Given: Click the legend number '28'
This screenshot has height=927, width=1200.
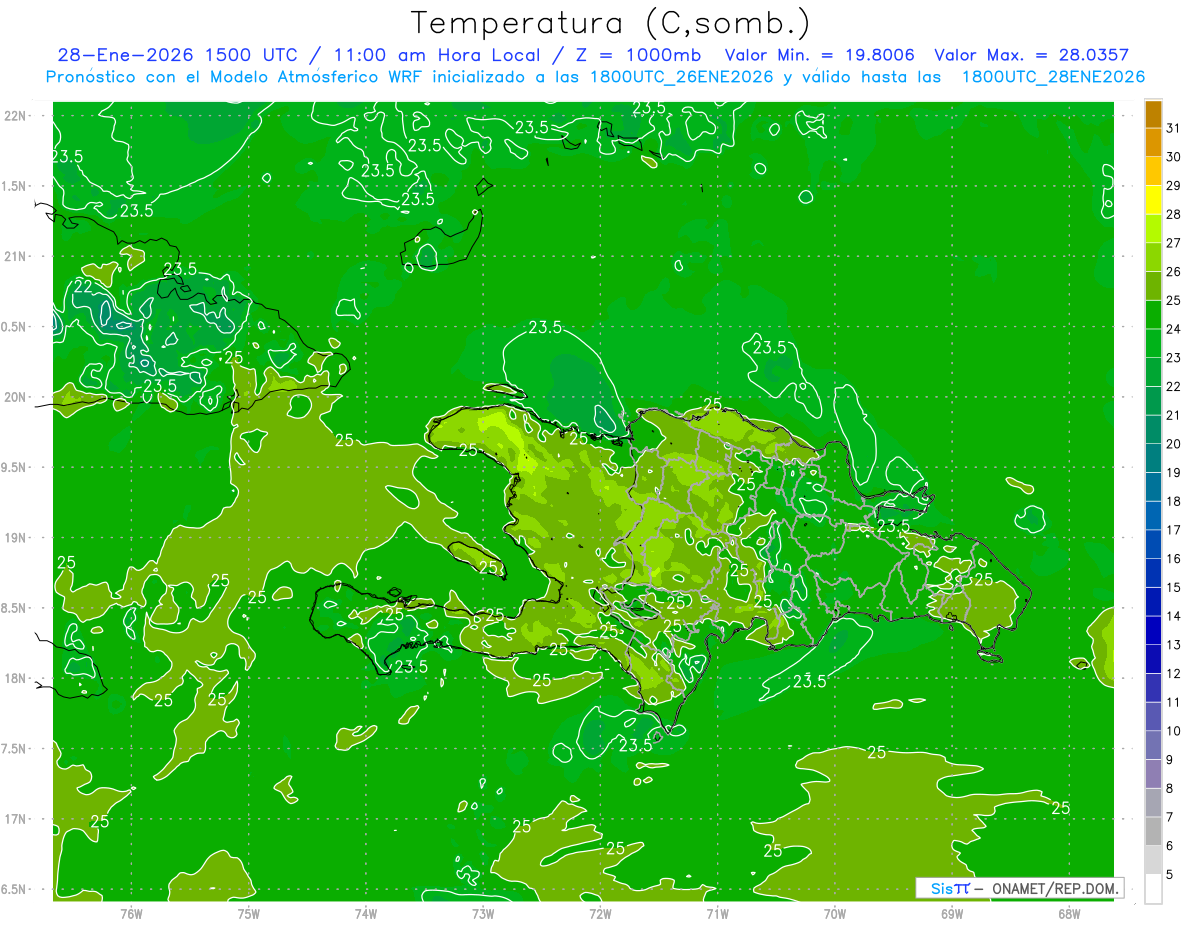Looking at the screenshot, I should pos(1174,215).
